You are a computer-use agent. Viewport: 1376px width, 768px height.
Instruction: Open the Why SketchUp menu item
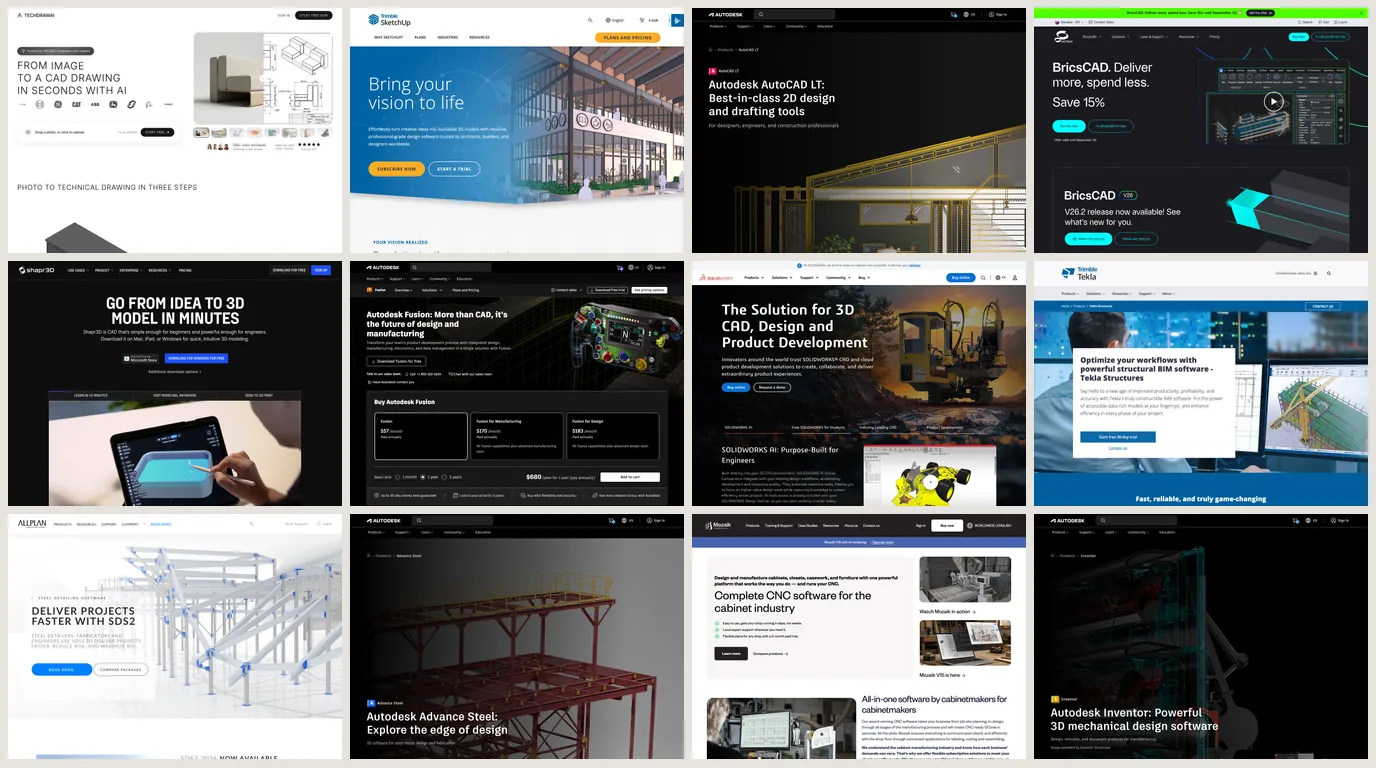(x=388, y=37)
